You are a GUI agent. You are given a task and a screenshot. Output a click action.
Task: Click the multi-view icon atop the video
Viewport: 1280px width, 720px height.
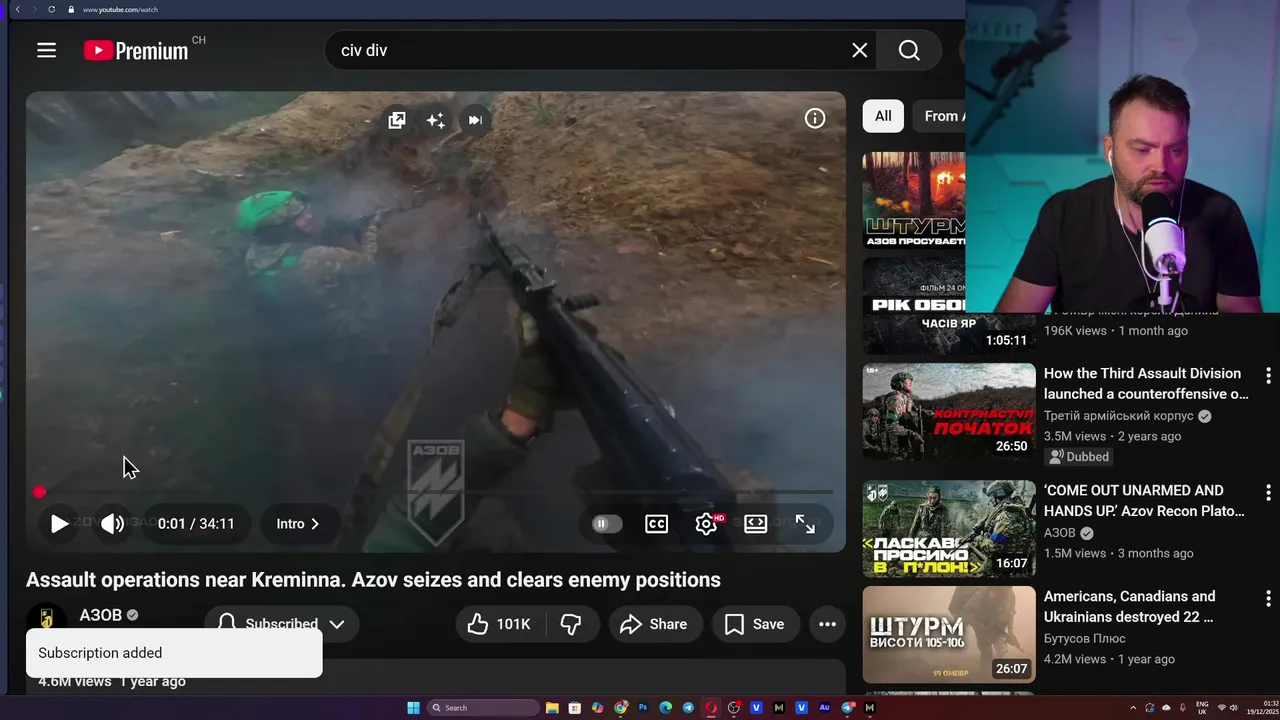397,120
